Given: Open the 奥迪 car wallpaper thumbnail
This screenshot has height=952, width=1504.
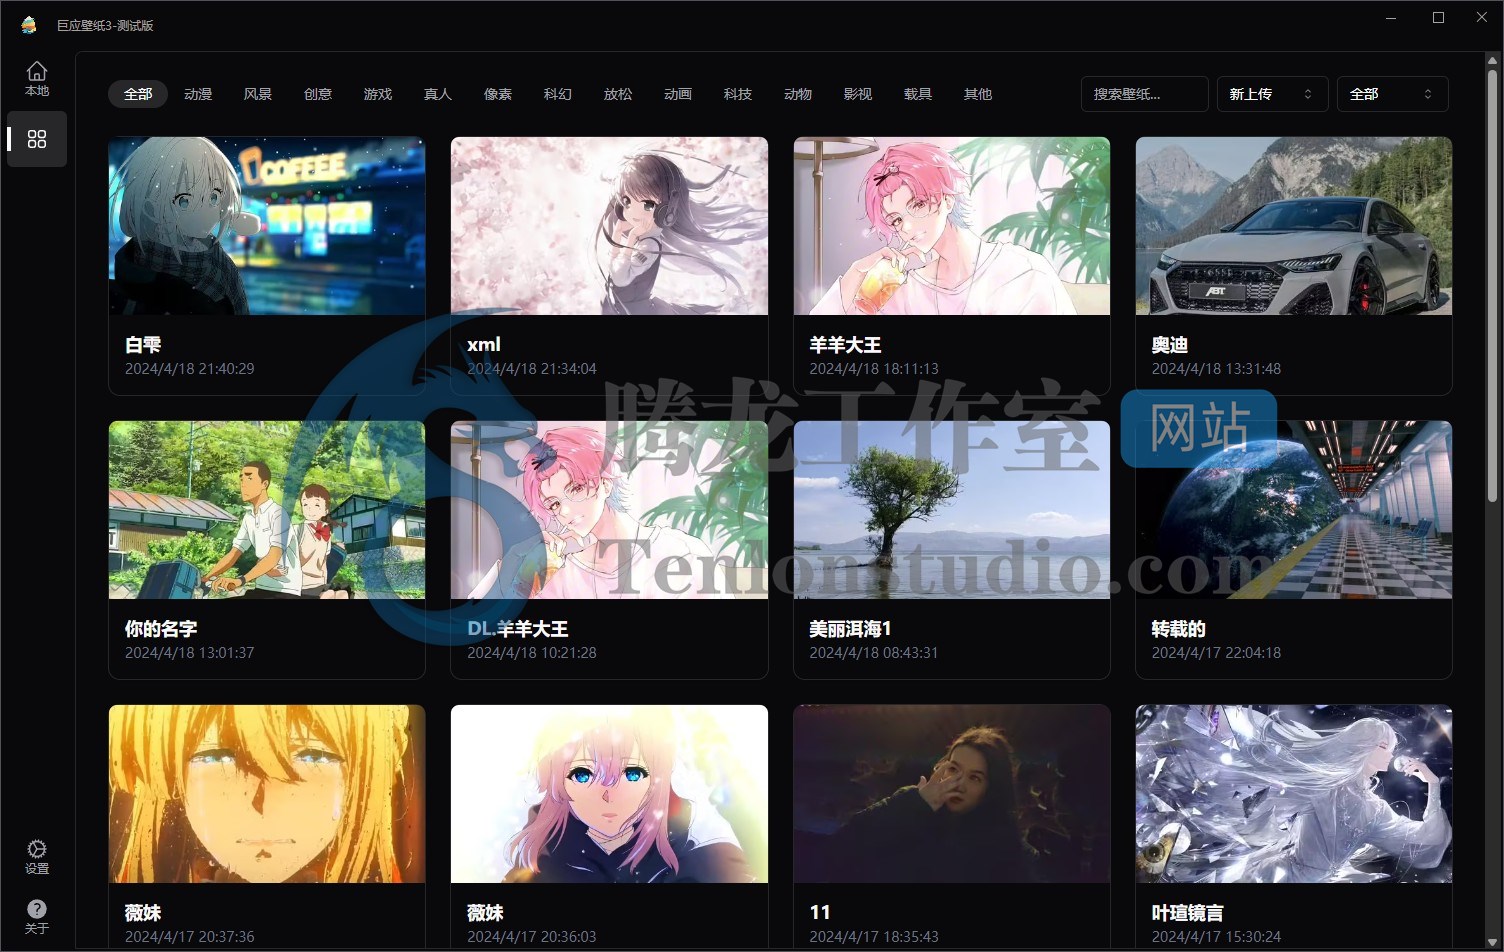Looking at the screenshot, I should pos(1294,226).
